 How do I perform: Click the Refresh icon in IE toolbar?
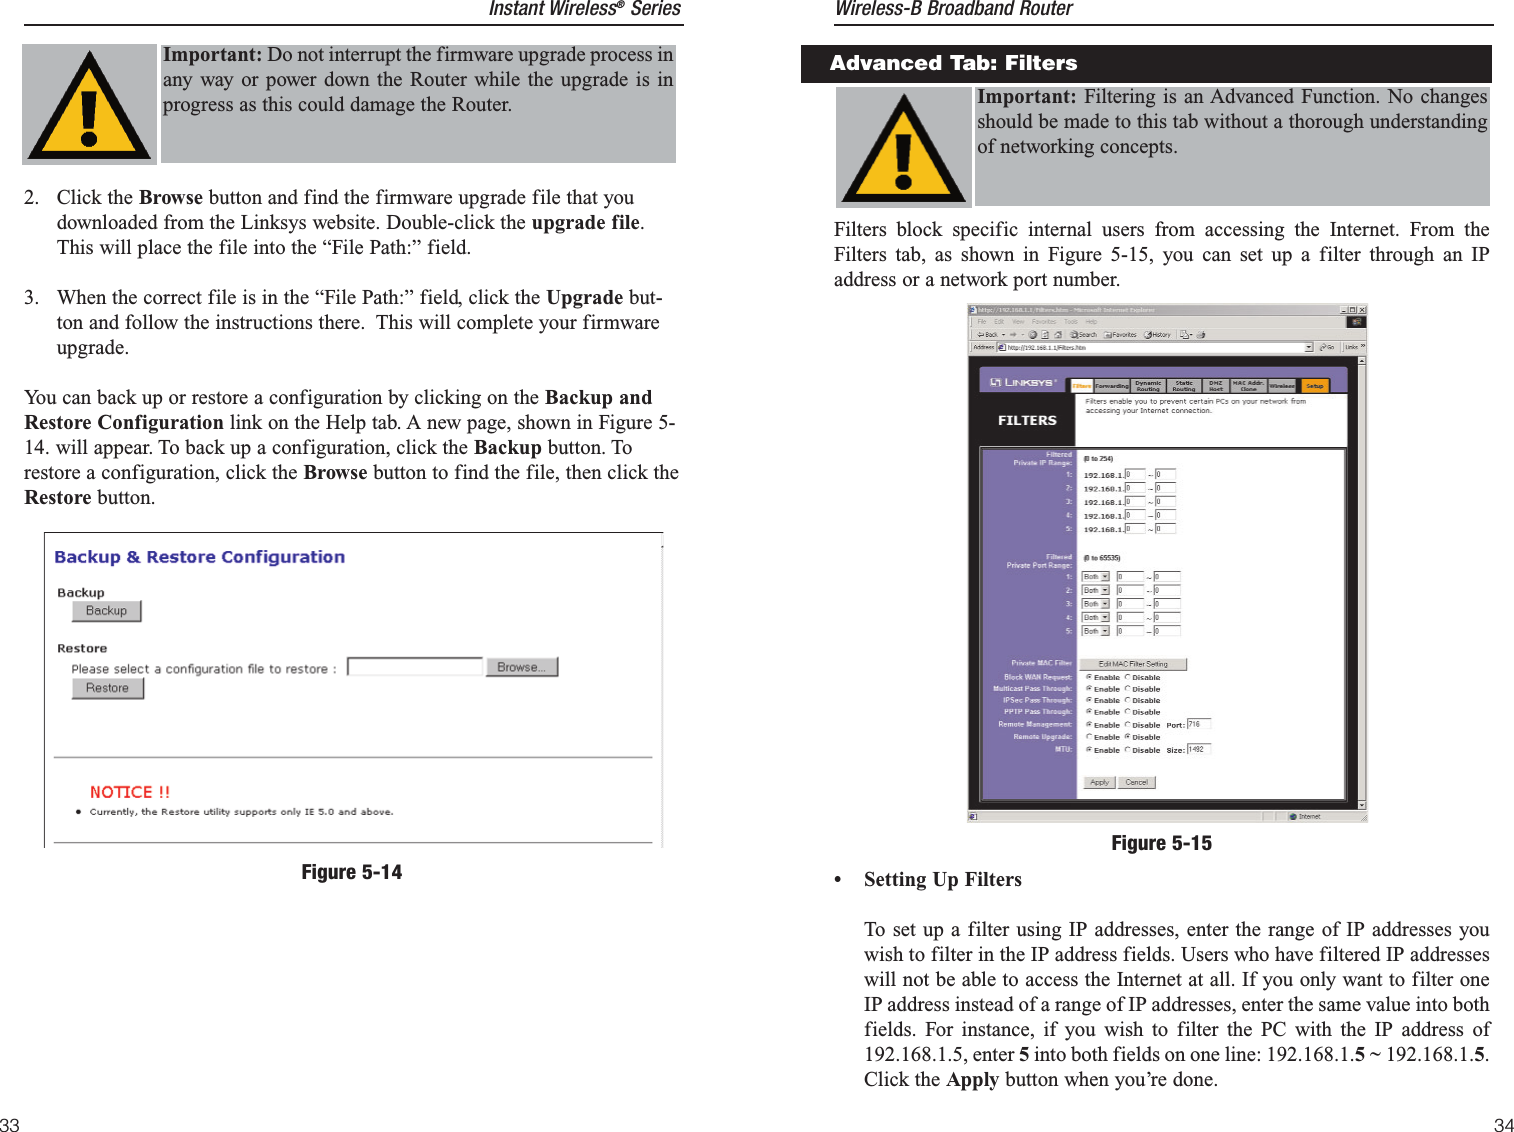pos(1045,335)
